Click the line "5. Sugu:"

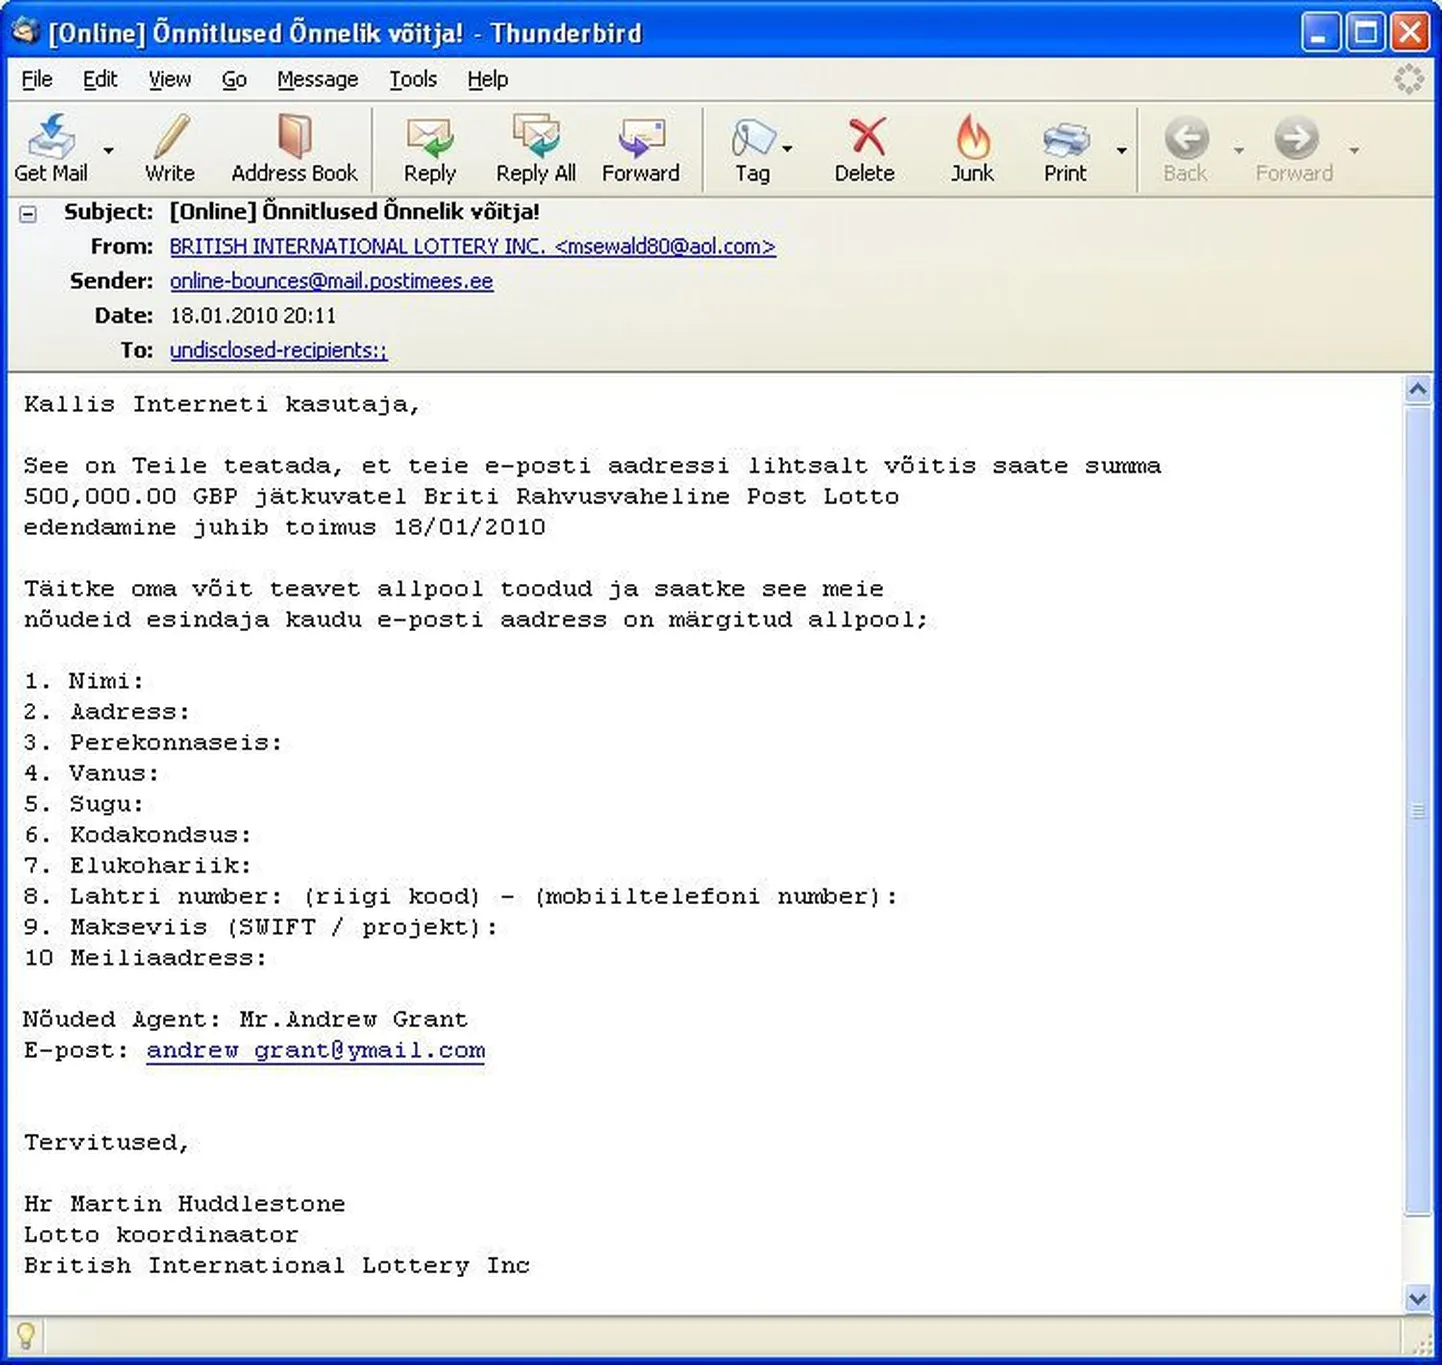84,804
